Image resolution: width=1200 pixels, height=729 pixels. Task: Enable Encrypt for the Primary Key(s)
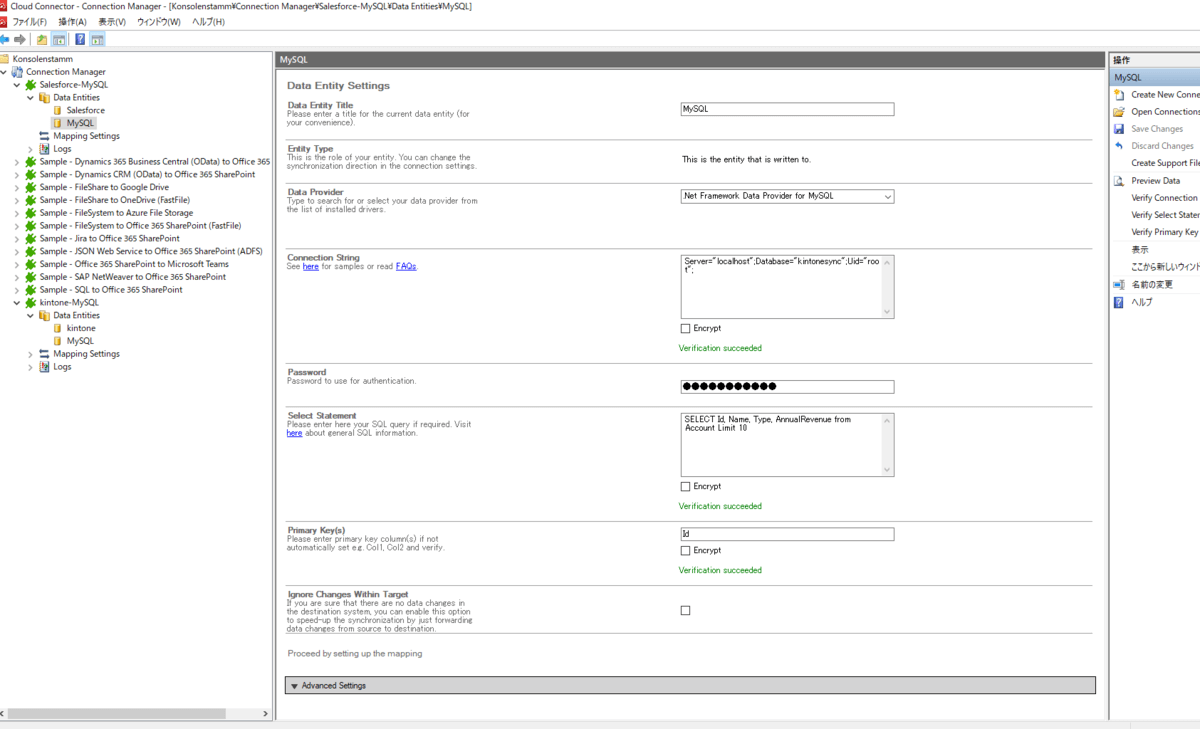click(x=685, y=551)
